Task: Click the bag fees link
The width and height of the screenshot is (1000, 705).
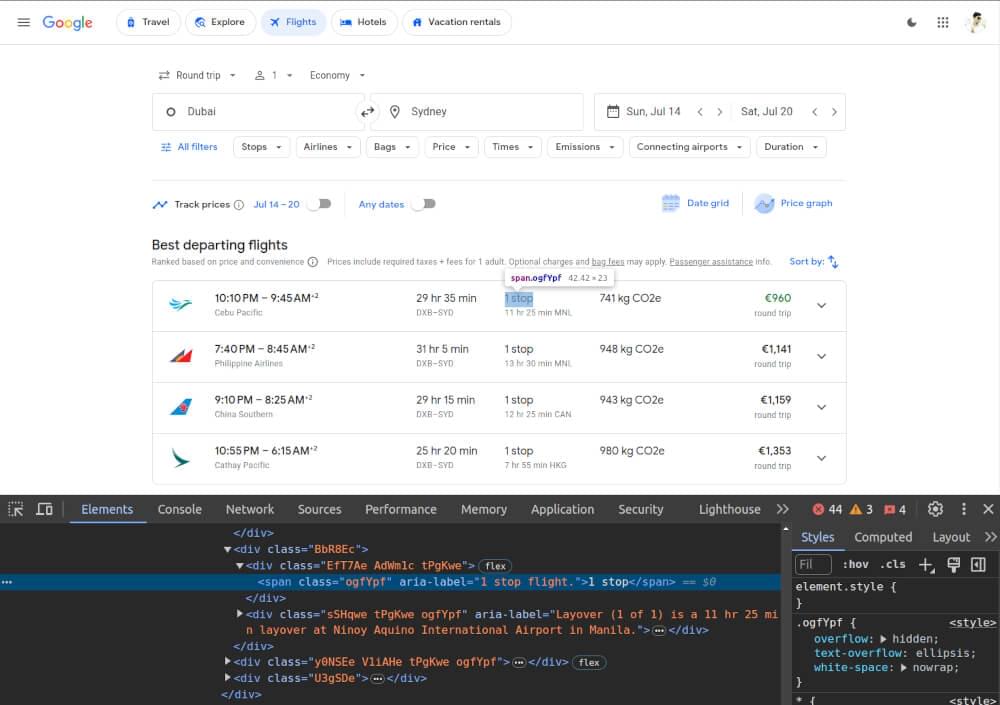Action: [608, 261]
